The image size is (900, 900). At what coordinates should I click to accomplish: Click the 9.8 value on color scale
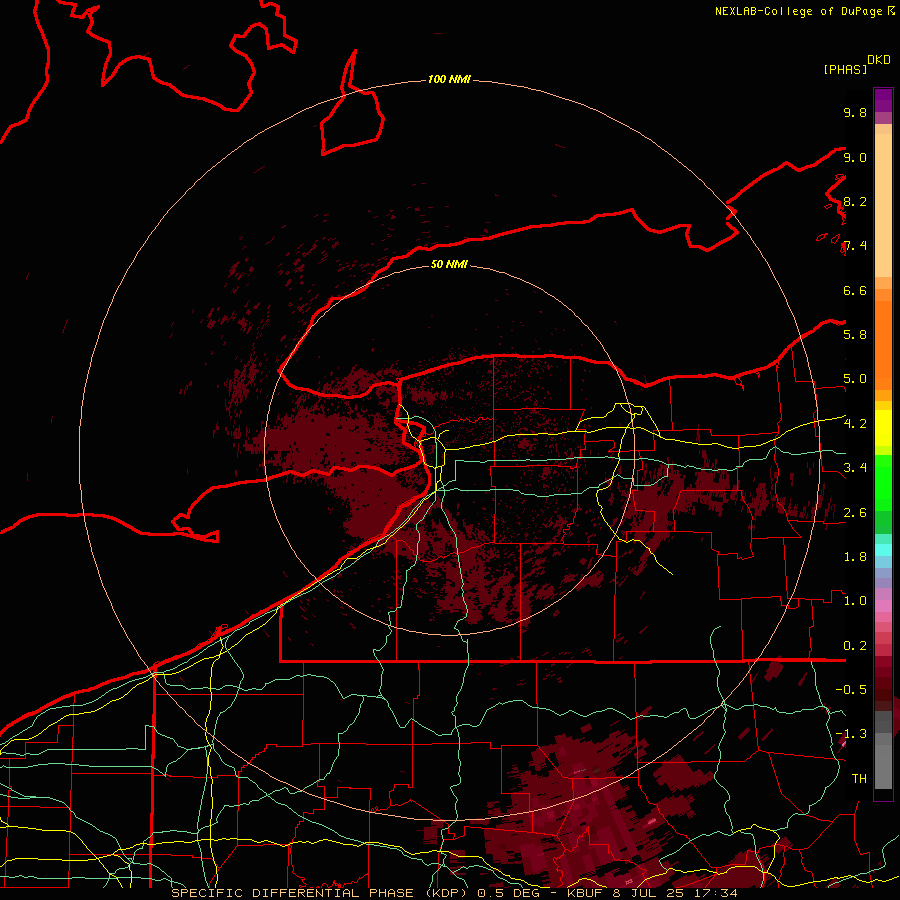(855, 112)
